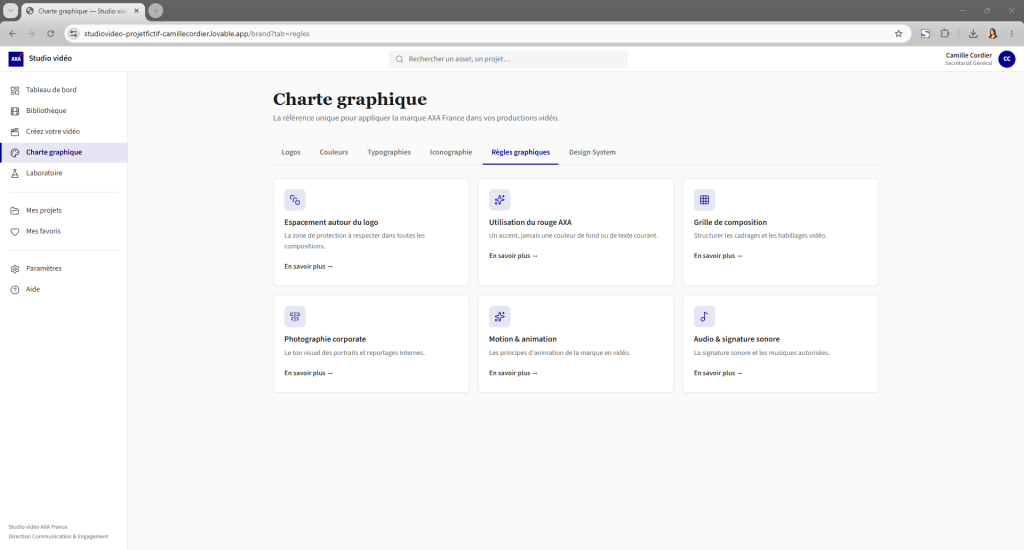Viewport: 1024px width, 550px height.
Task: Go to Bibliothèque in sidebar
Action: pos(64,111)
